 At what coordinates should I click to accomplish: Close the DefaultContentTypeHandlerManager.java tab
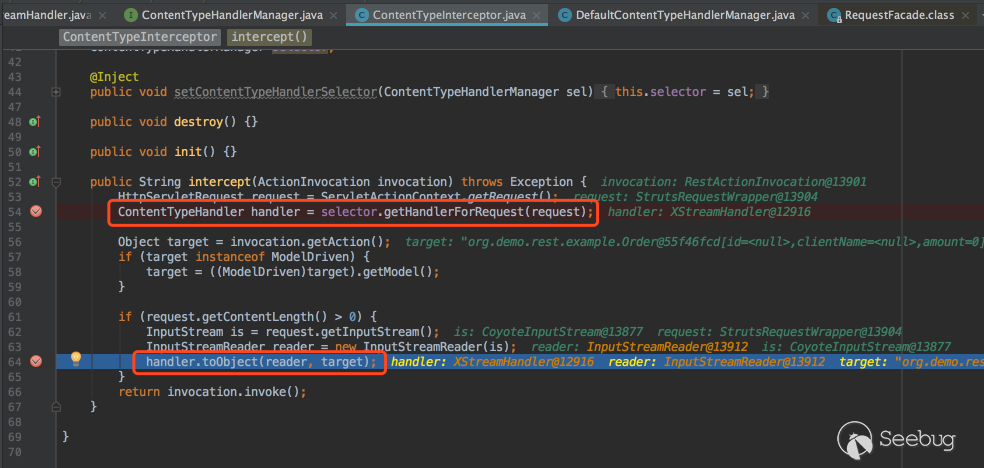pyautogui.click(x=806, y=15)
